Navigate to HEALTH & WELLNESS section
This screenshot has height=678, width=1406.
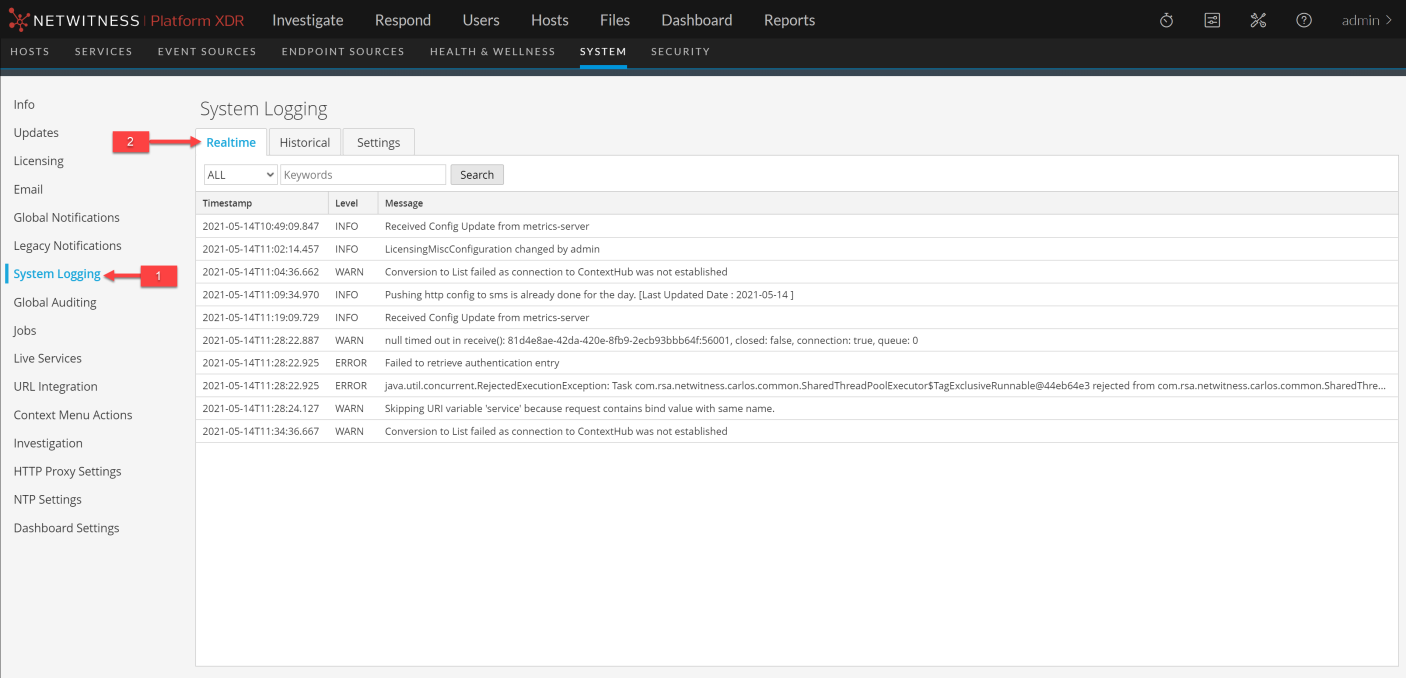(492, 51)
